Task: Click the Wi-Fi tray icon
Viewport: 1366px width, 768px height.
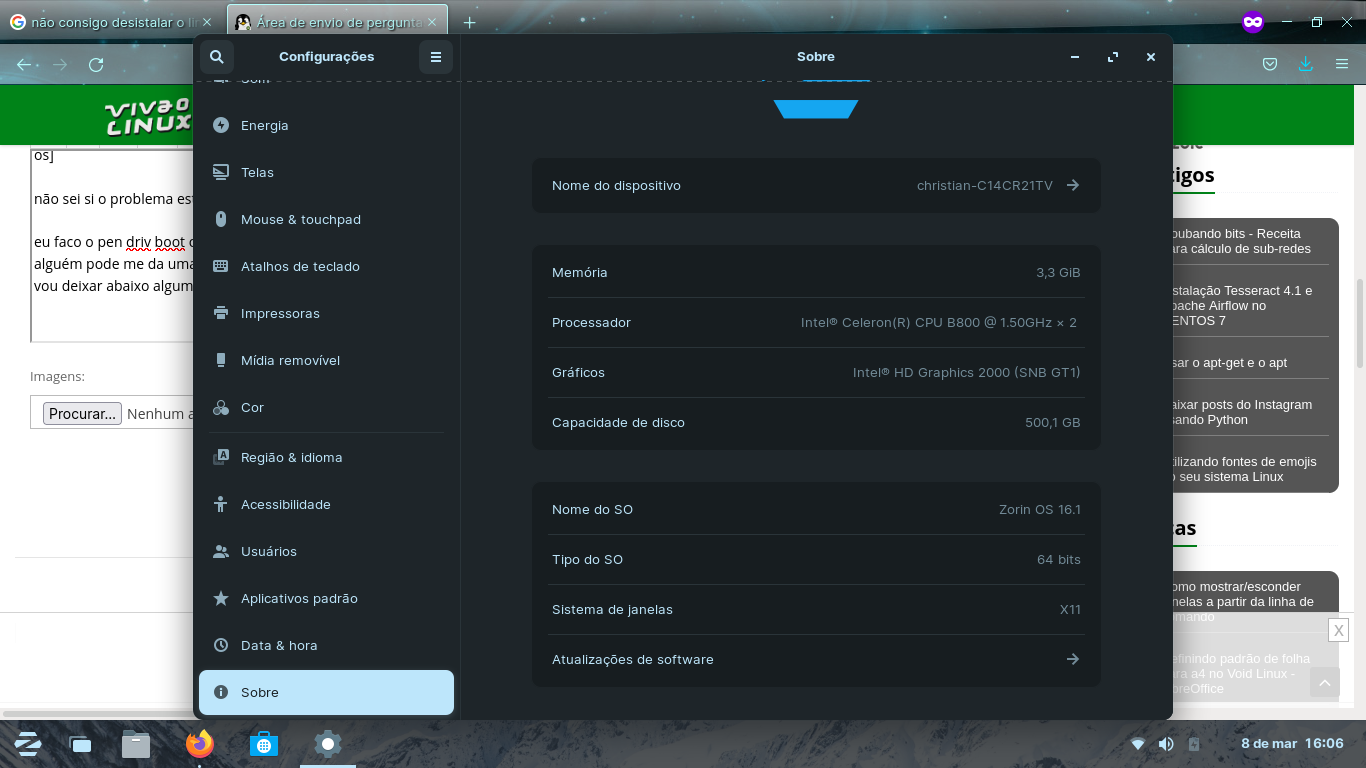Action: click(x=1138, y=744)
